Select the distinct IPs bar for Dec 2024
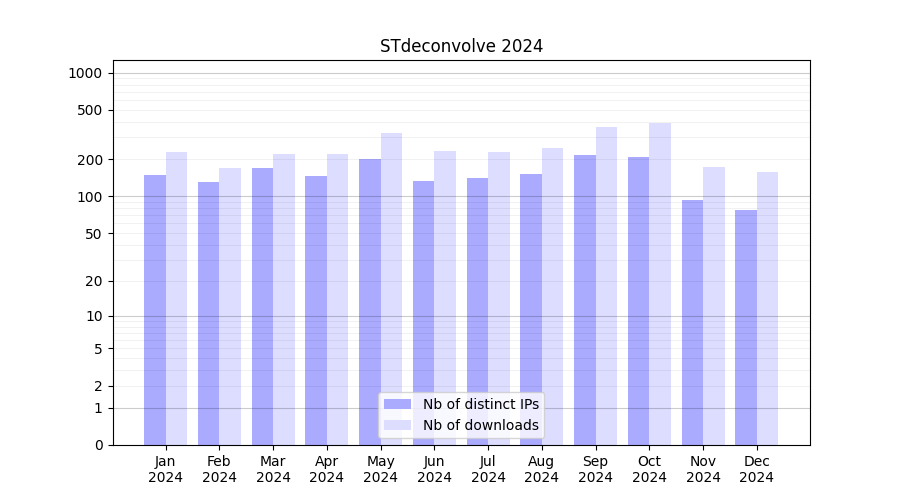 pos(746,327)
